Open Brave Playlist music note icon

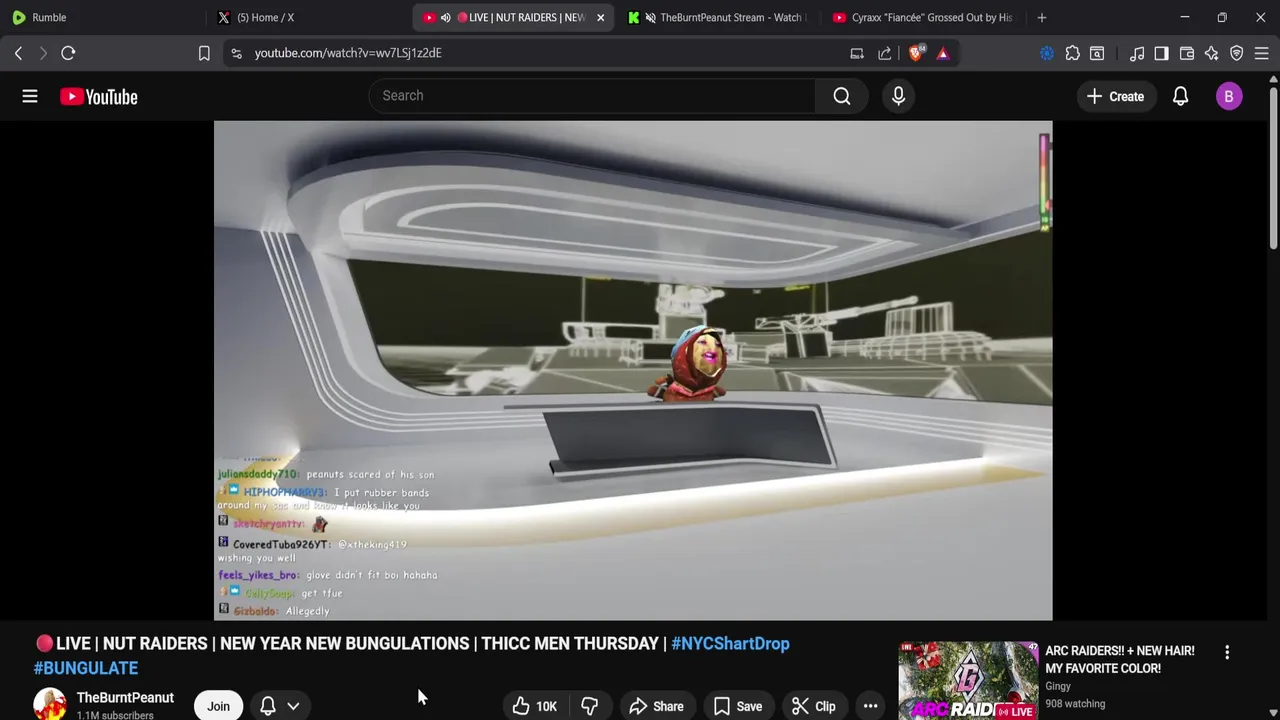(x=1137, y=53)
